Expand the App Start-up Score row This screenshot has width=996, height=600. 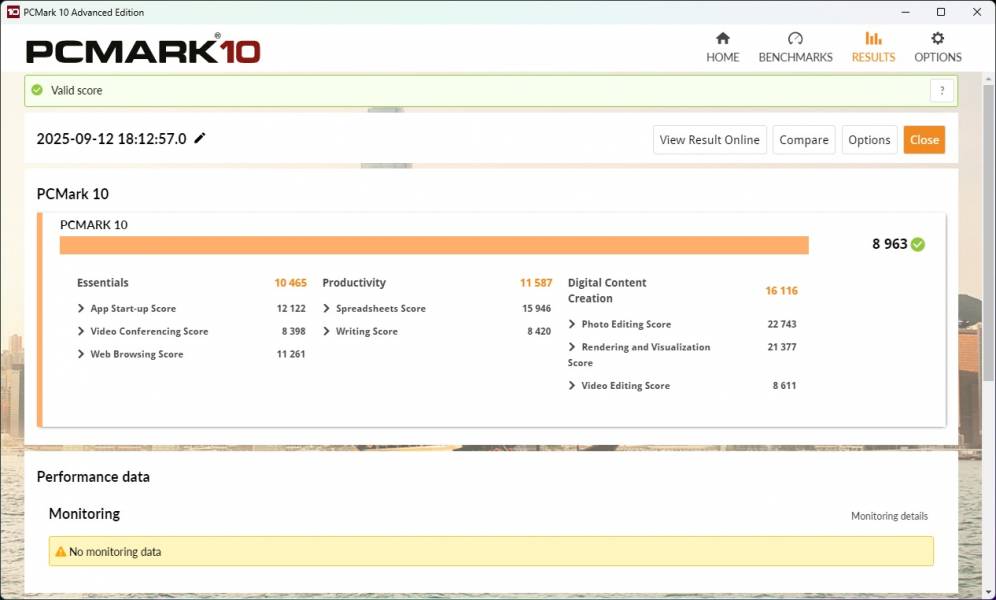pyautogui.click(x=81, y=308)
